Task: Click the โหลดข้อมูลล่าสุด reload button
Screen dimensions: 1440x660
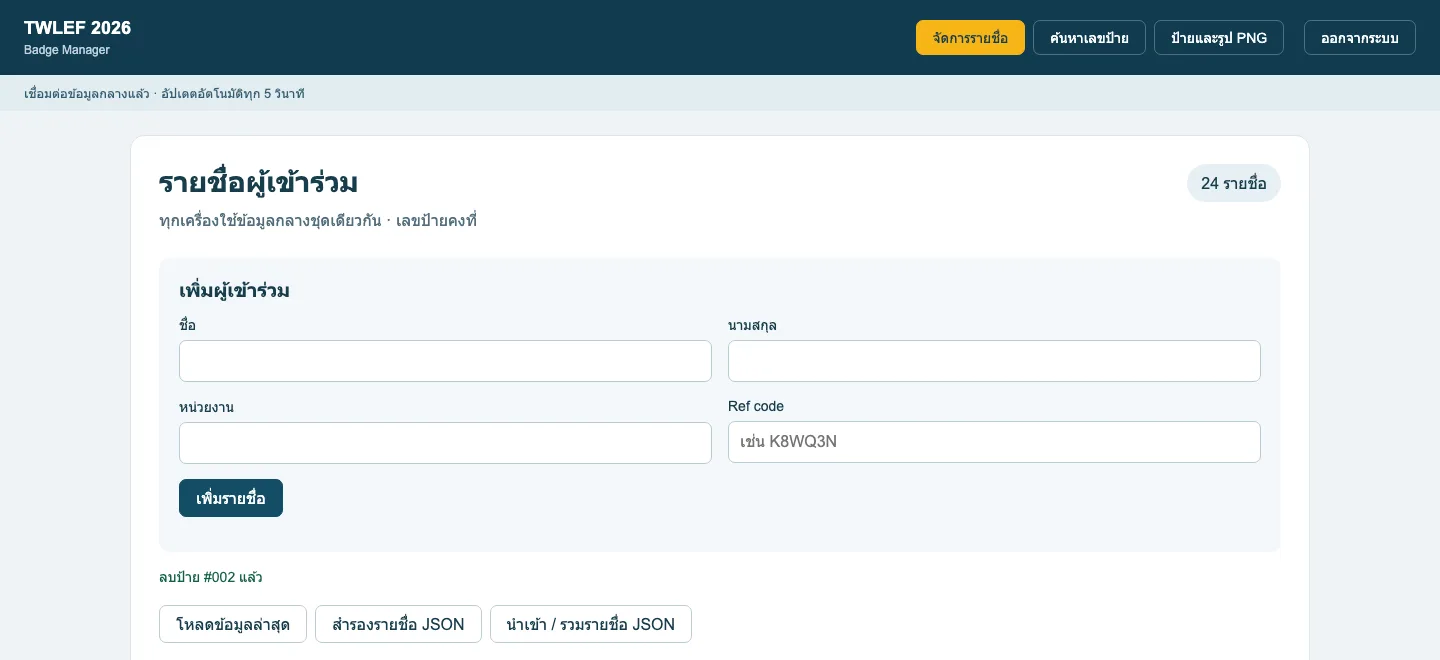Action: tap(233, 624)
